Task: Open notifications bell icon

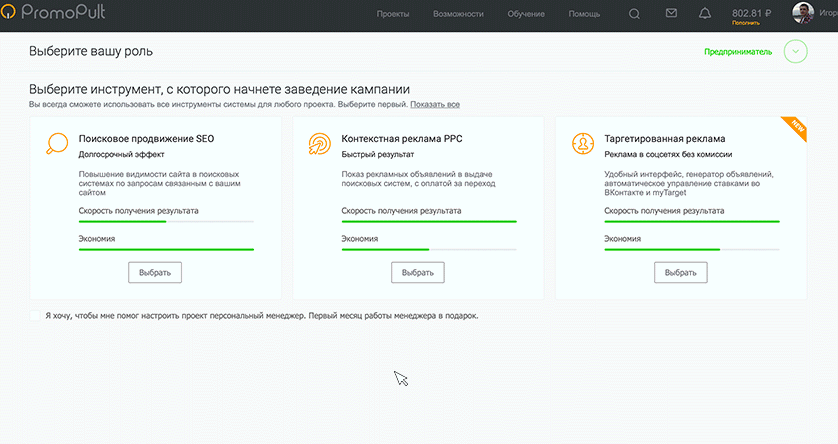Action: pyautogui.click(x=705, y=14)
